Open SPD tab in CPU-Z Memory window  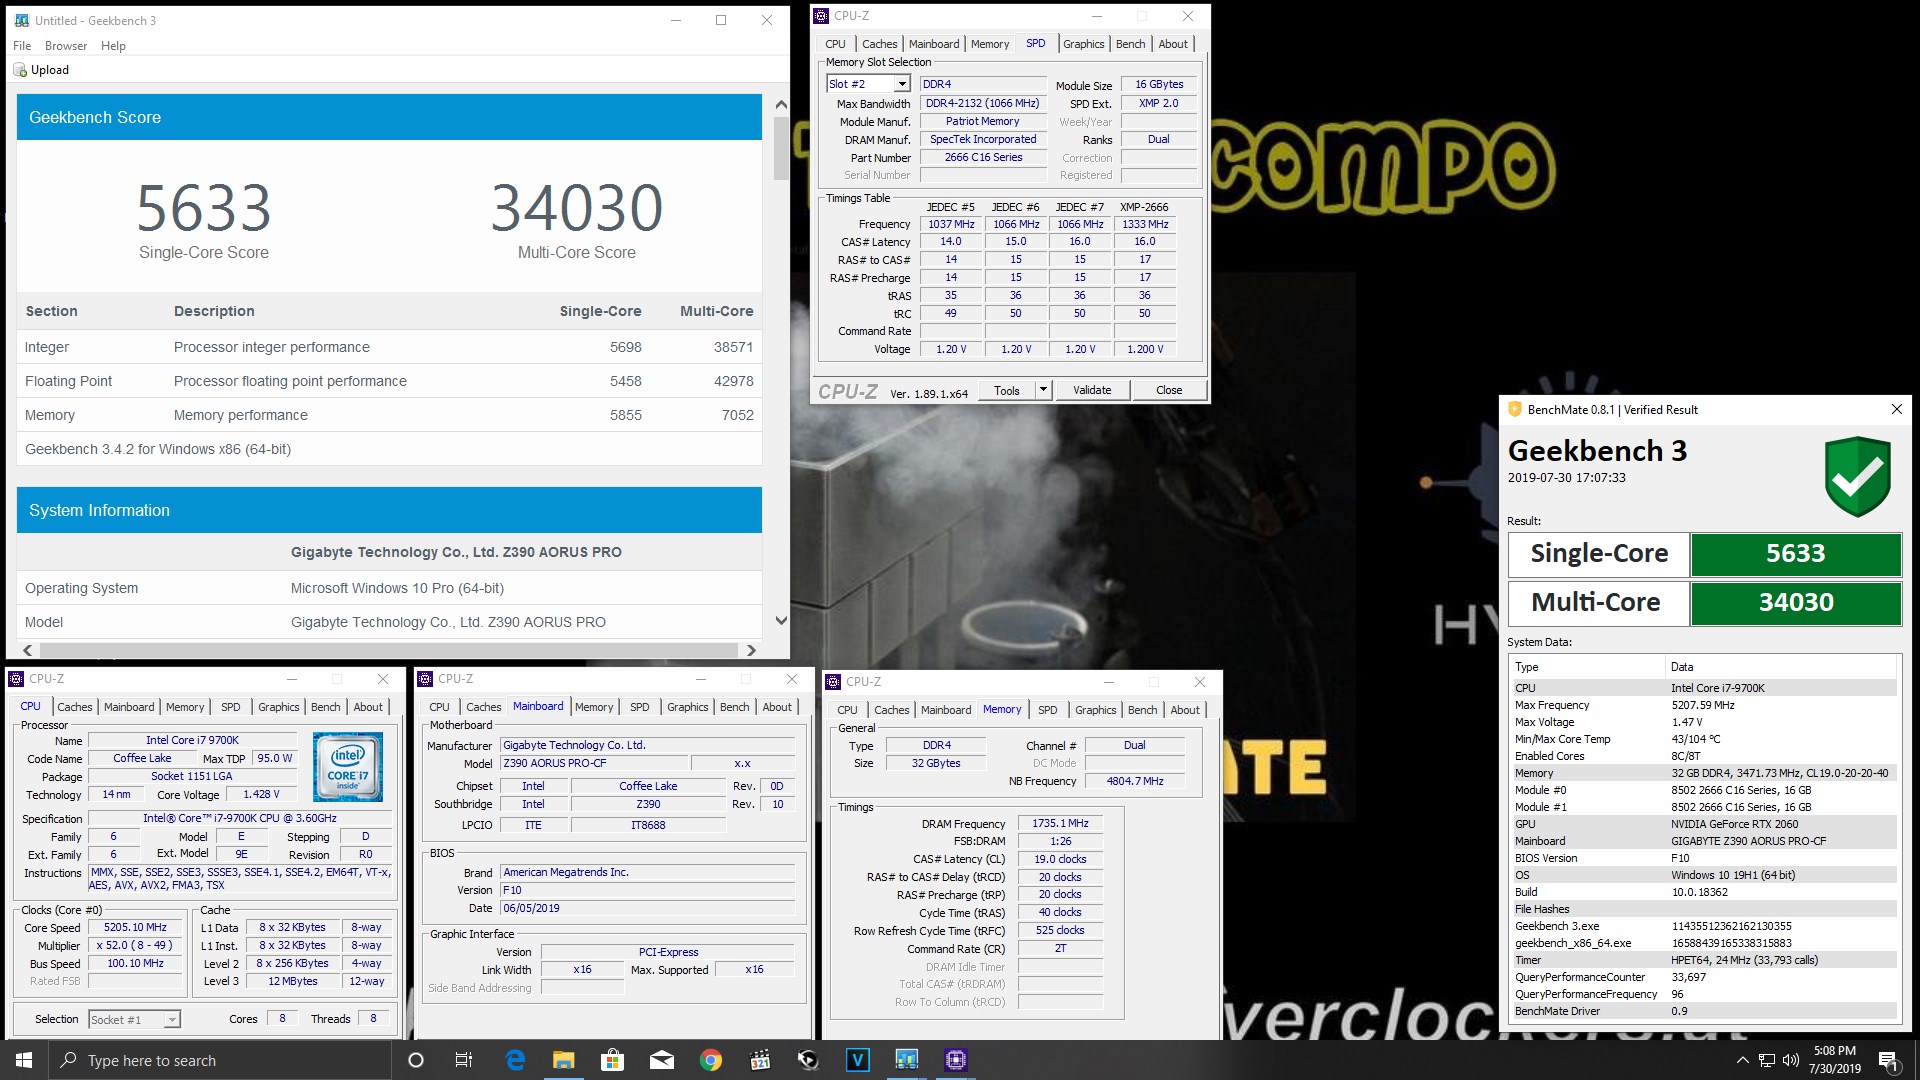tap(1048, 710)
